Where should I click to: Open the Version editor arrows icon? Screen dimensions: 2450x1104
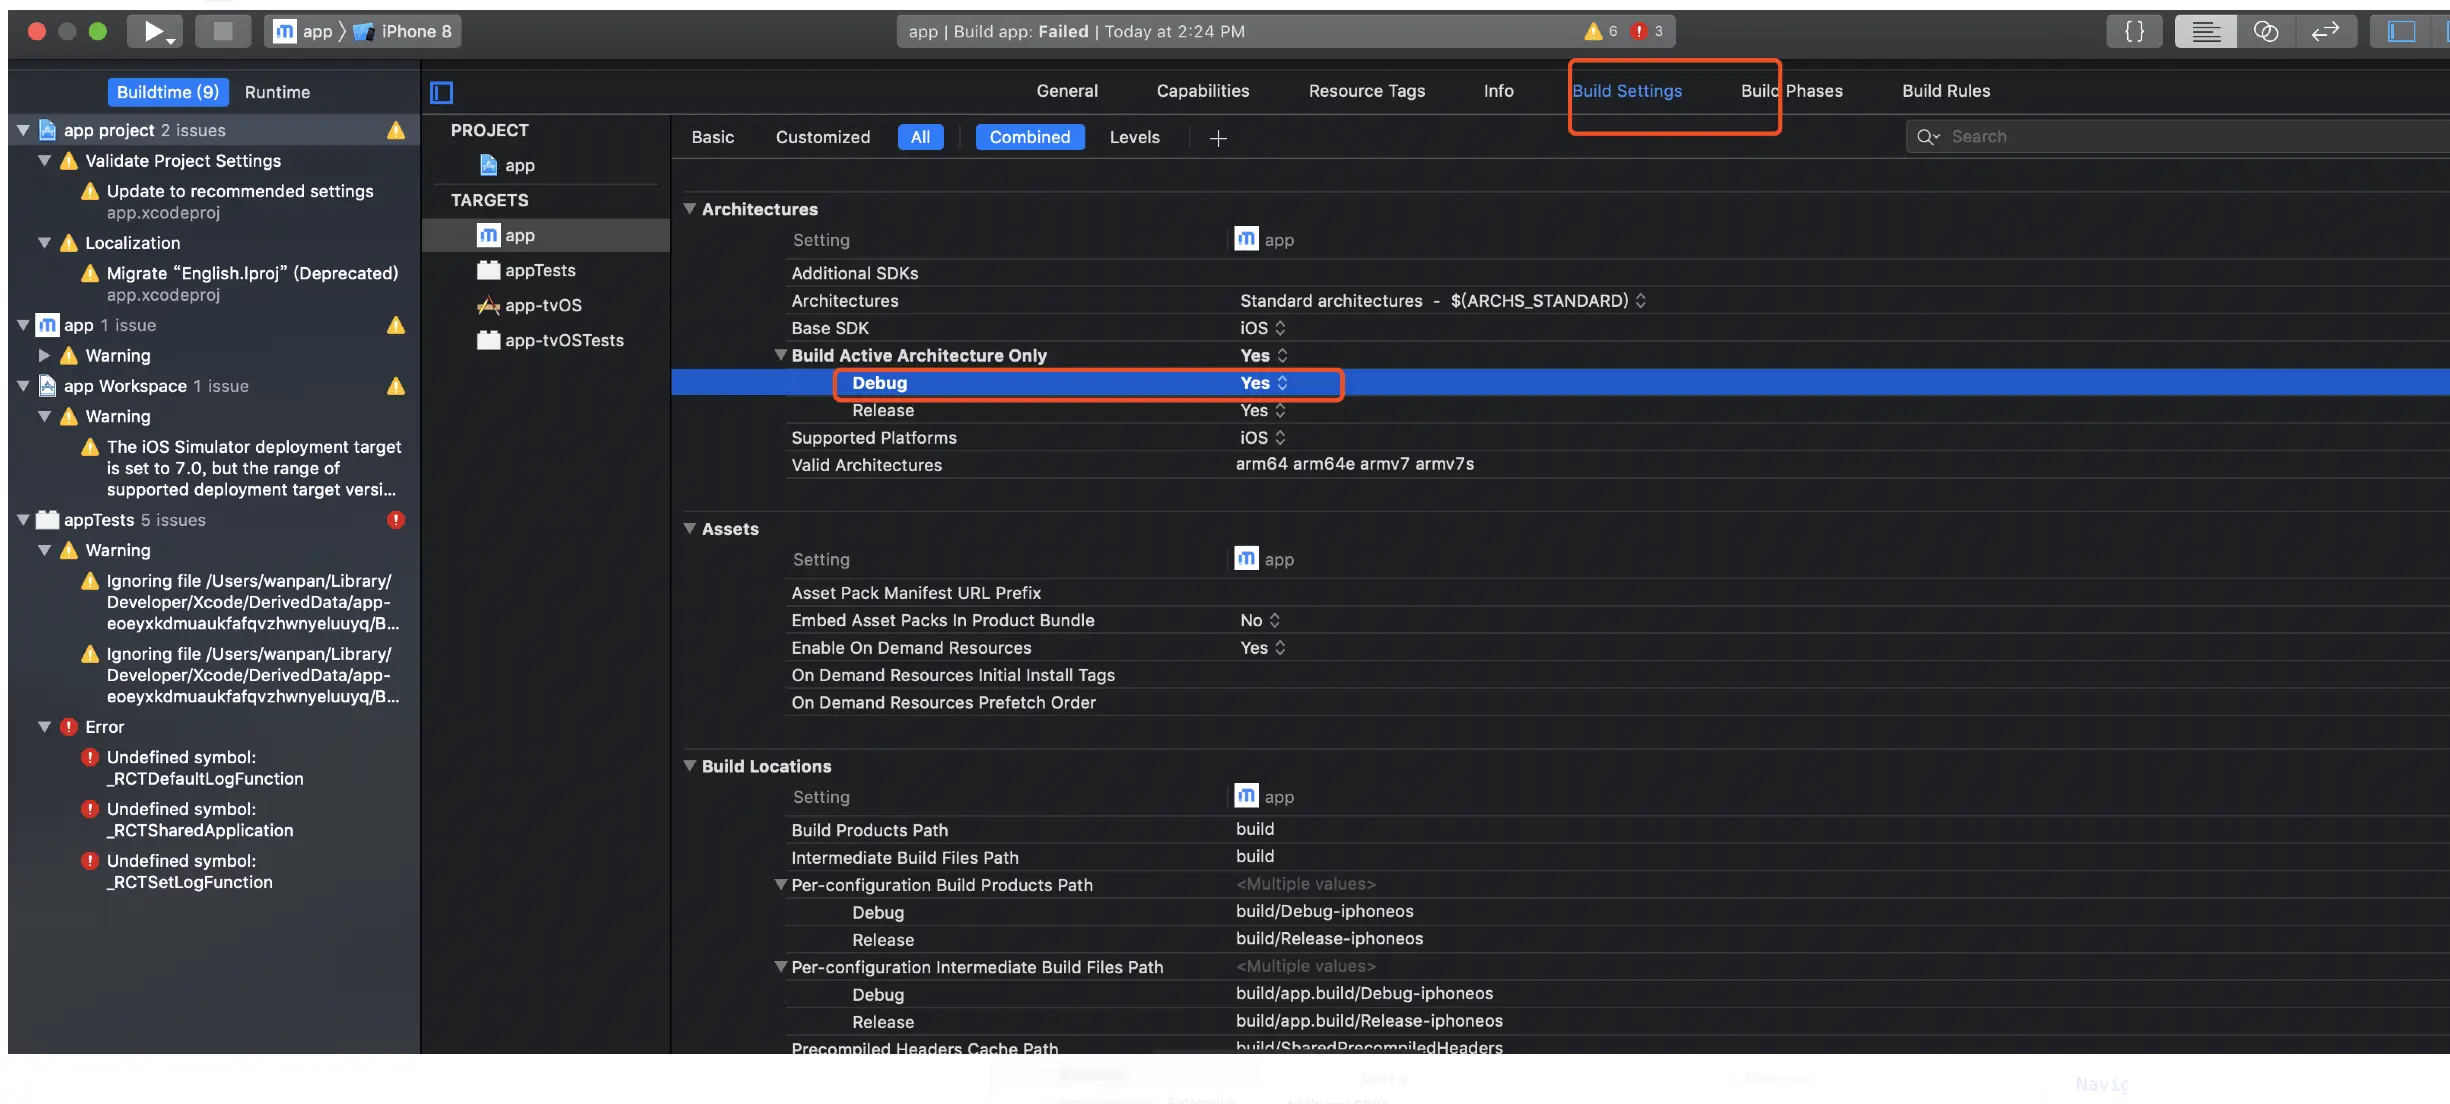pyautogui.click(x=2325, y=31)
